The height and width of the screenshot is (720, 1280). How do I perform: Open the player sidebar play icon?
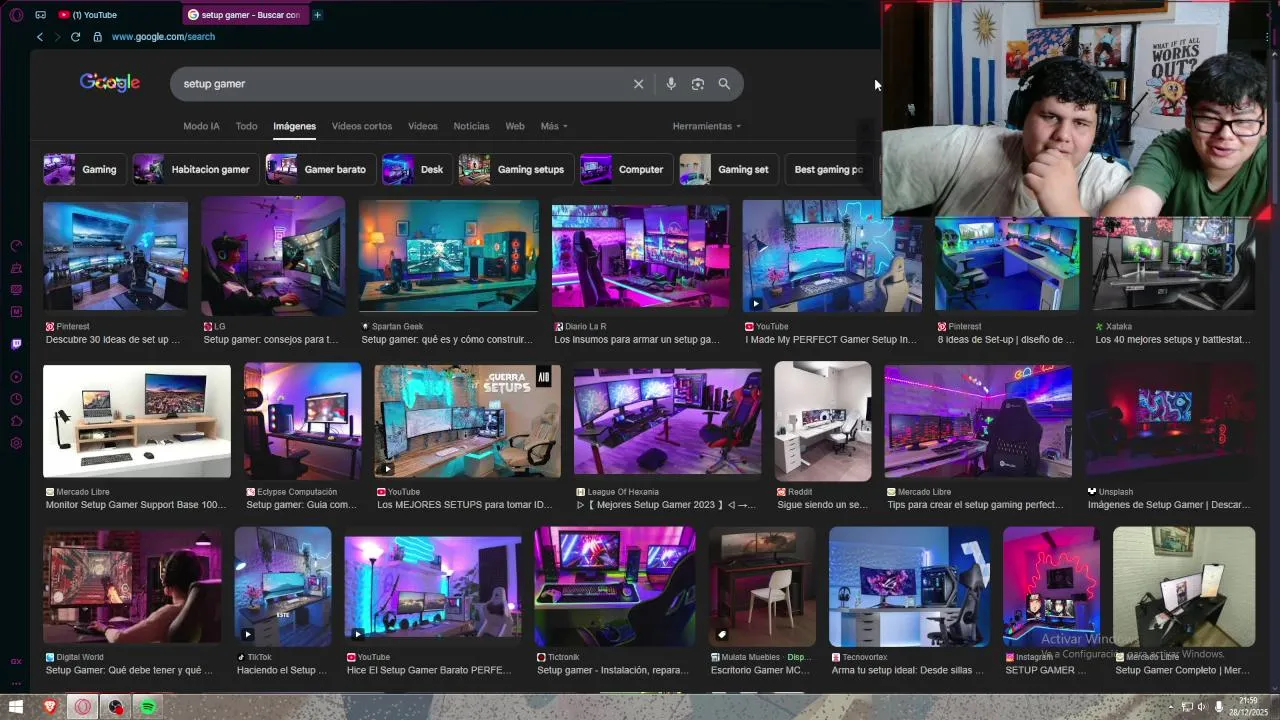(x=16, y=377)
